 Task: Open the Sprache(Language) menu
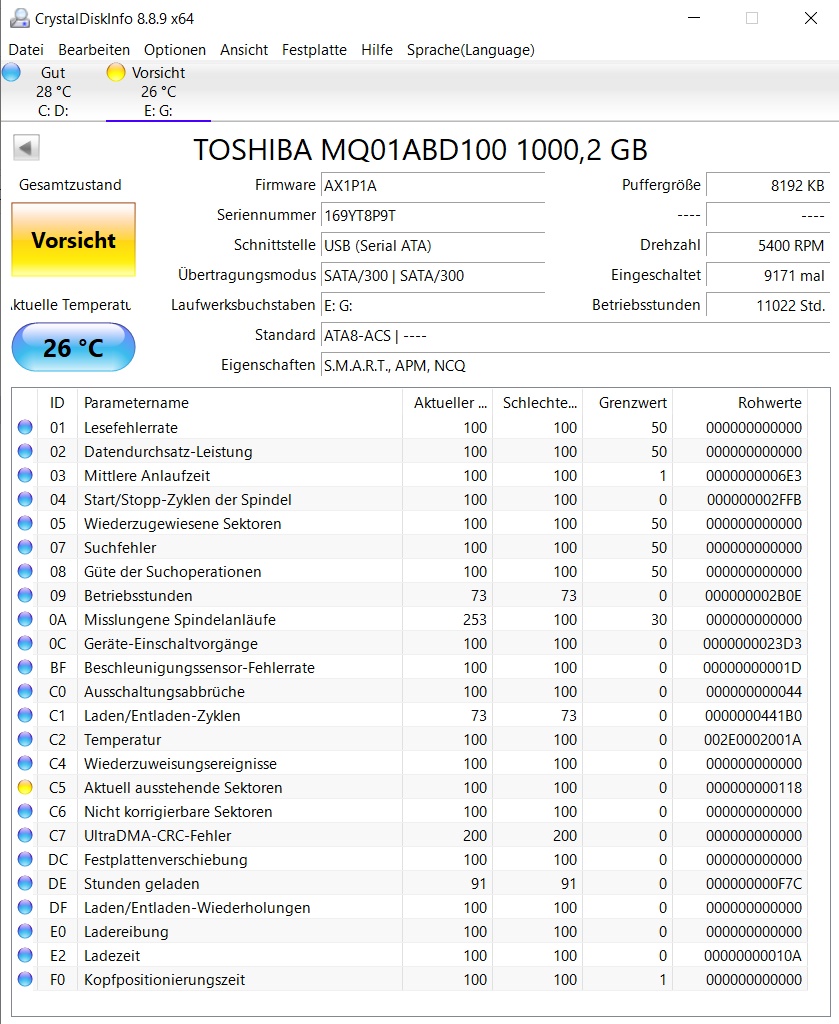click(471, 50)
